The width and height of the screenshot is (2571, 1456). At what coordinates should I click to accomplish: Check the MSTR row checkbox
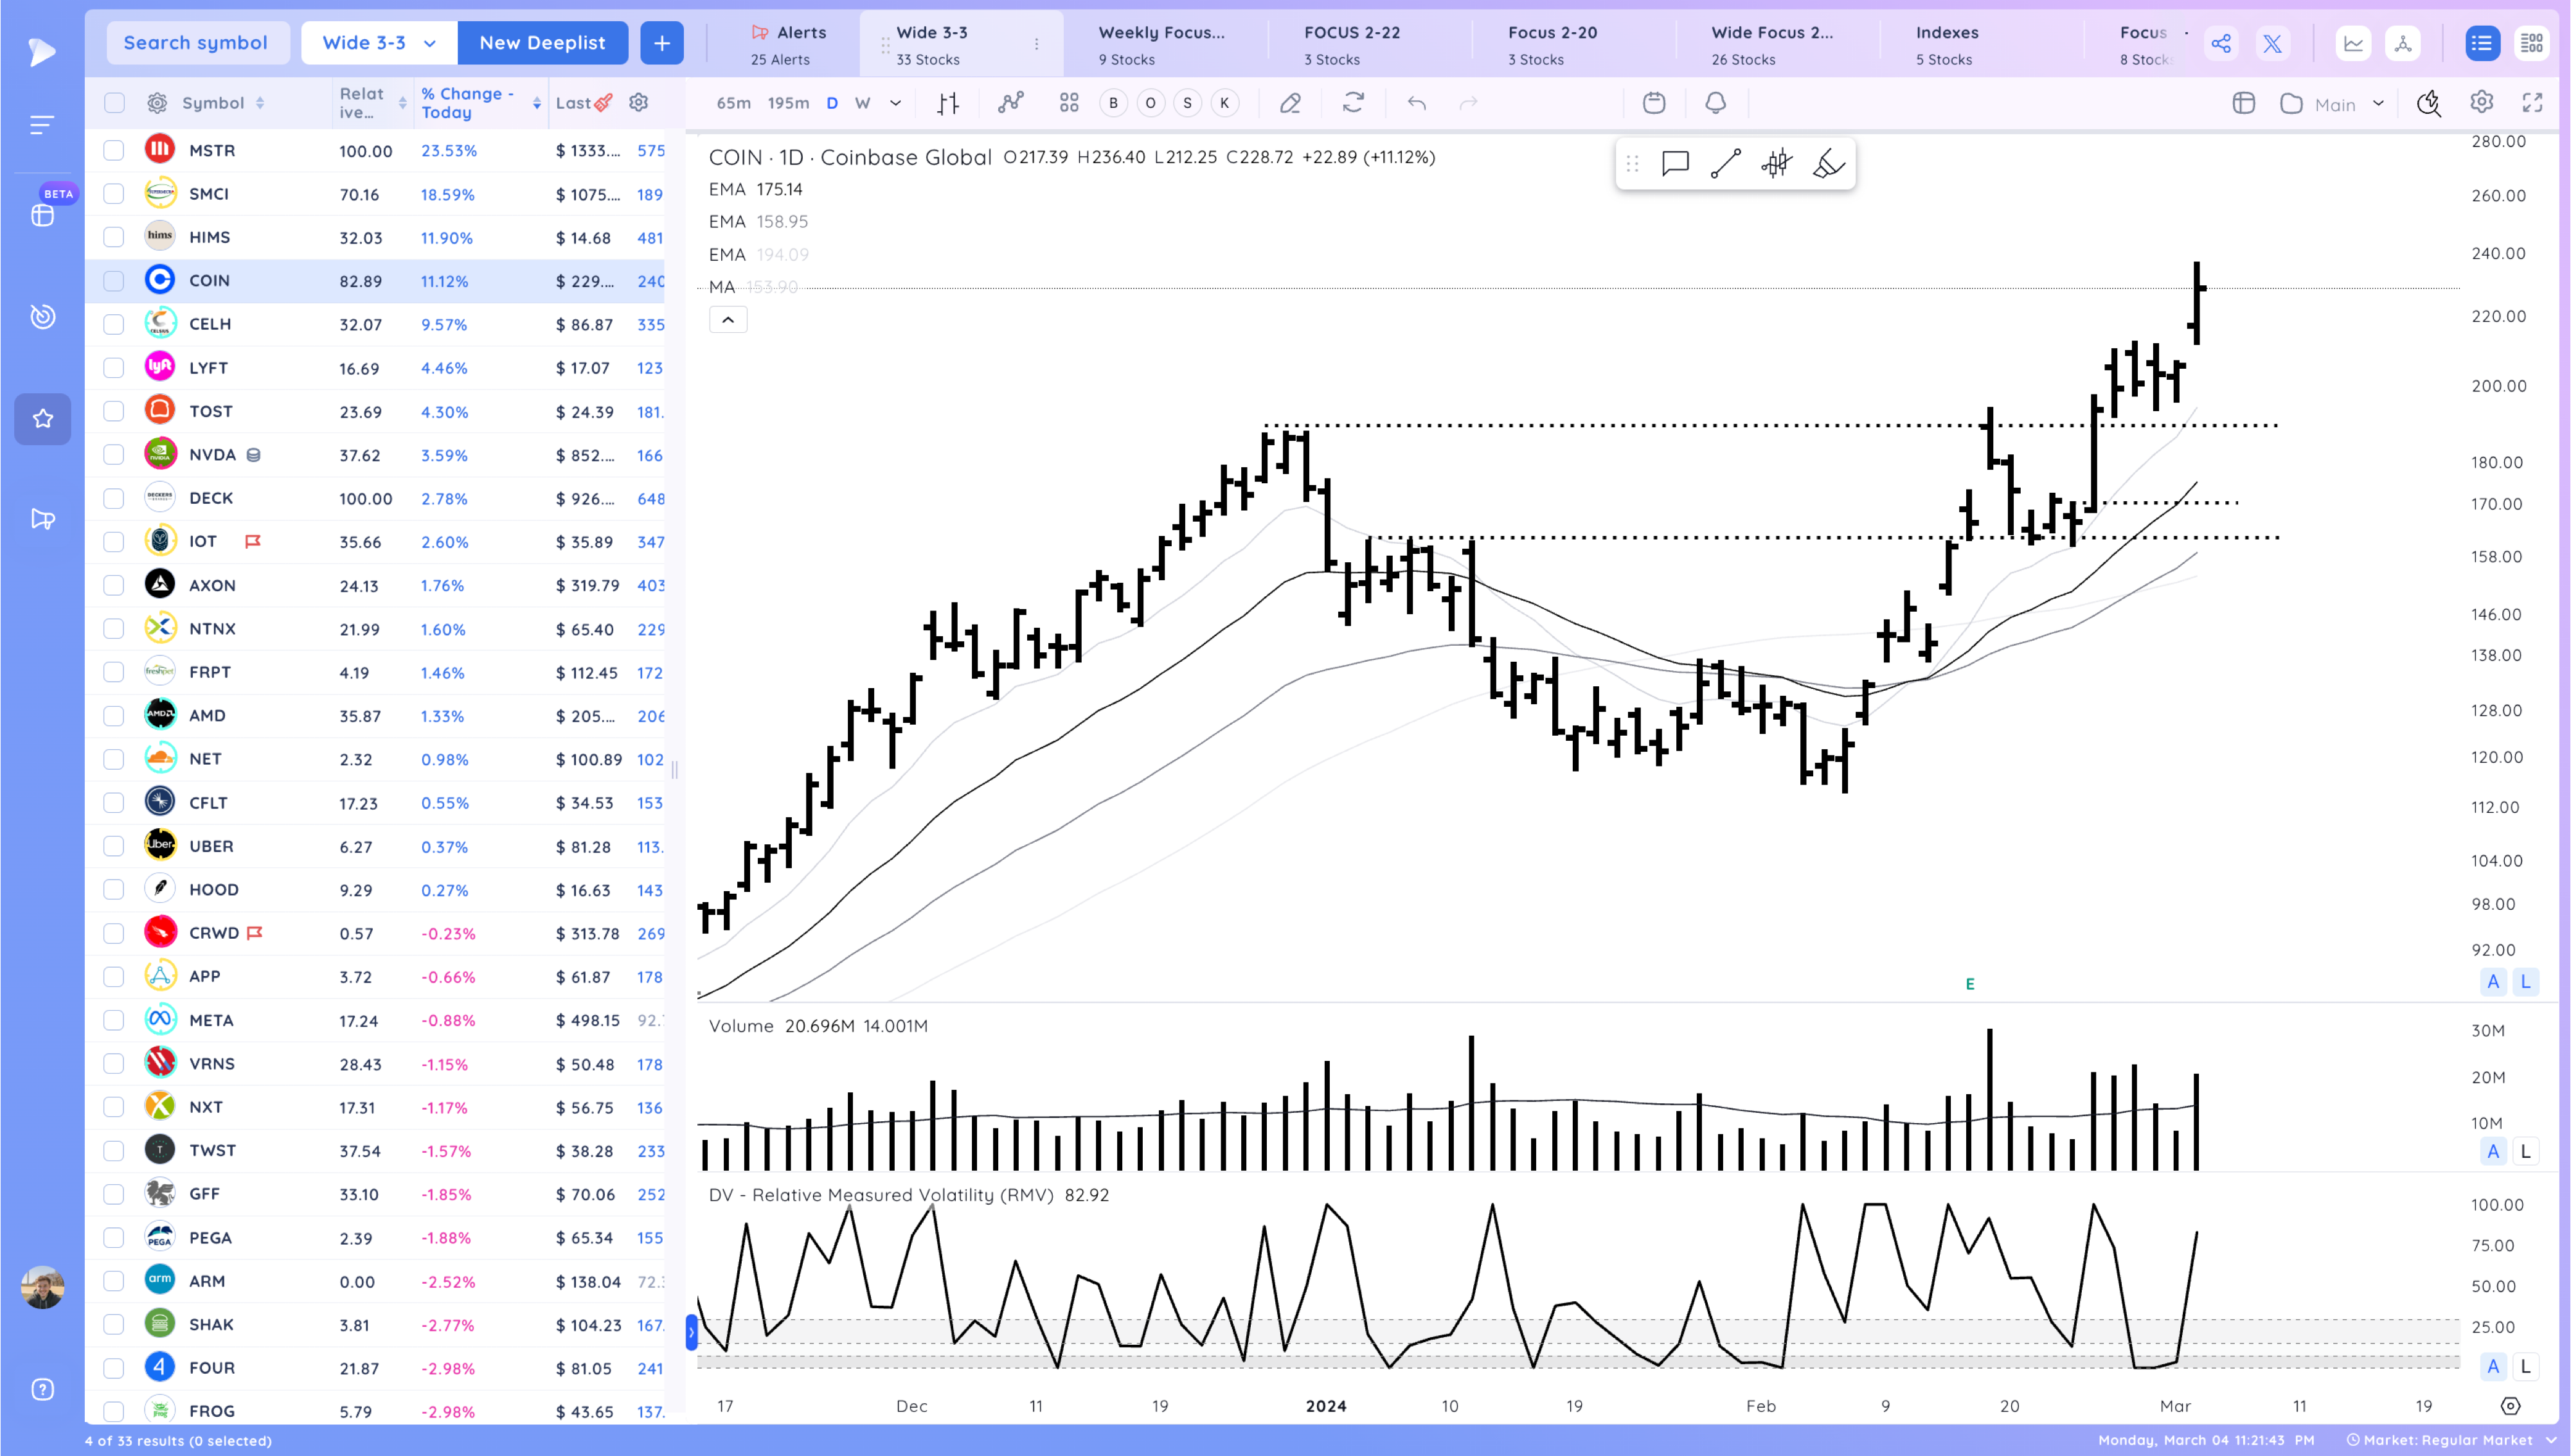(x=114, y=150)
